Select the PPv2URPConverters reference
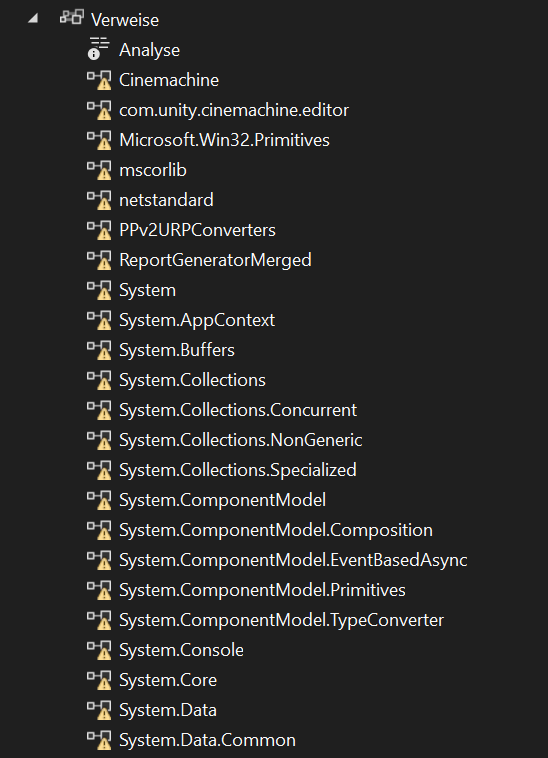The height and width of the screenshot is (758, 548). point(197,230)
